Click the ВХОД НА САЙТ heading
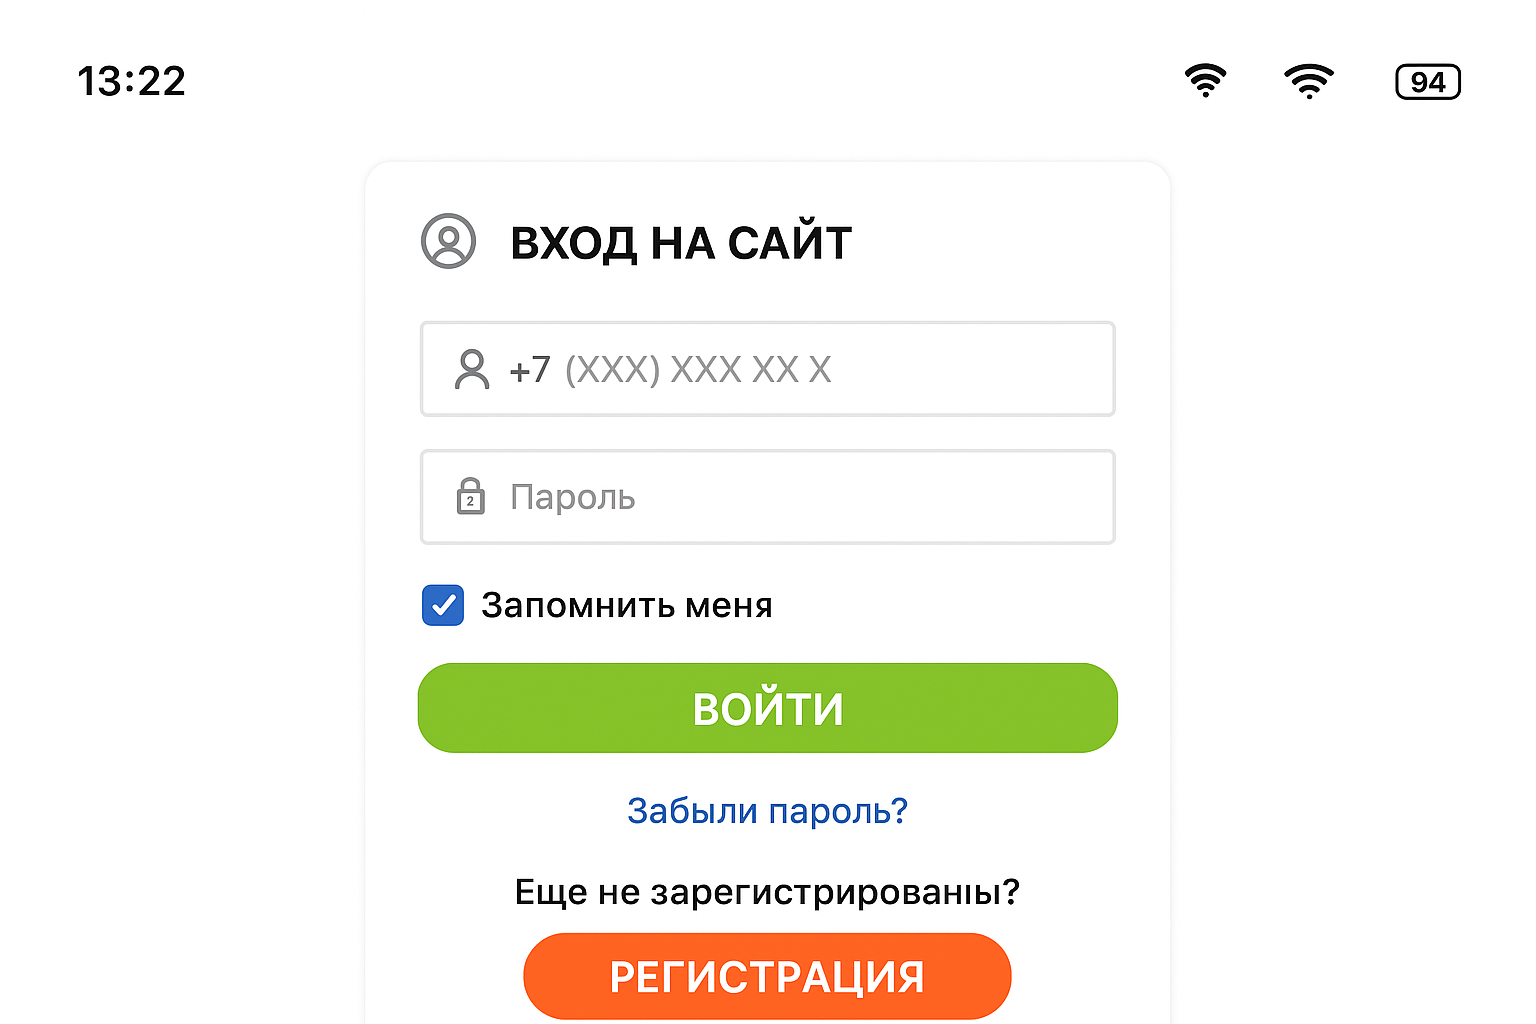The width and height of the screenshot is (1536, 1024). click(x=681, y=243)
